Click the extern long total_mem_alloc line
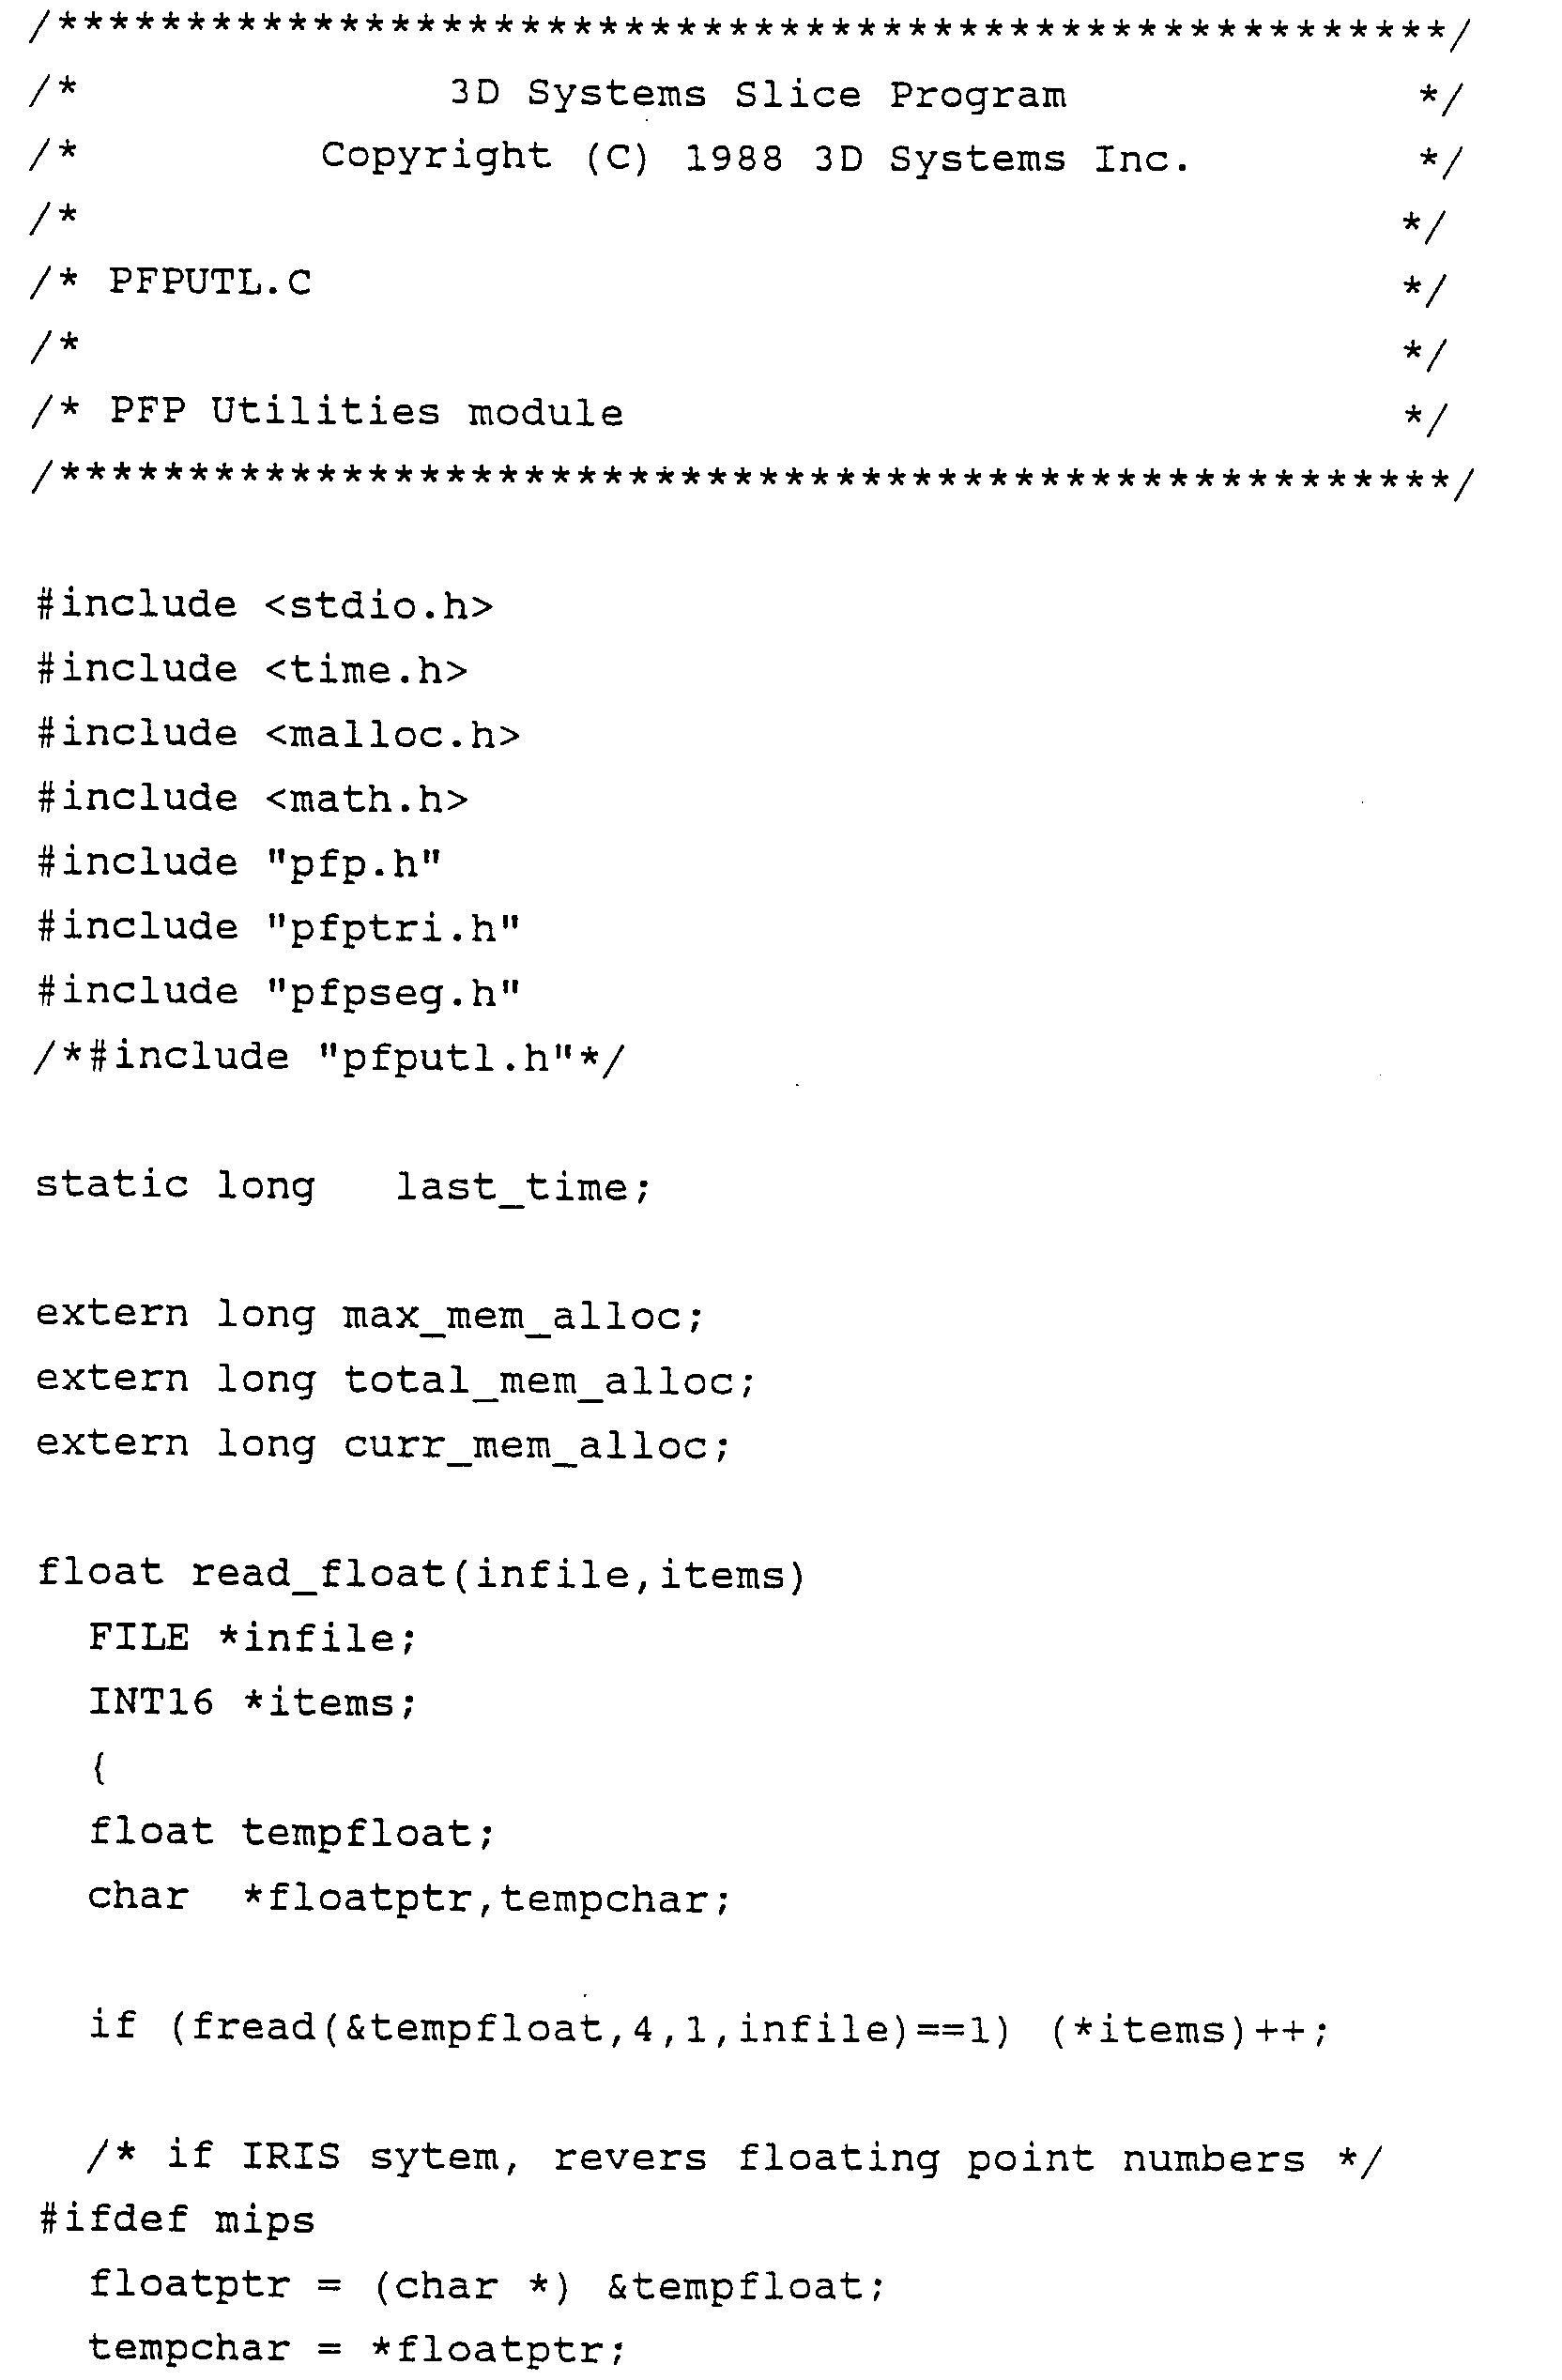 pos(395,1380)
